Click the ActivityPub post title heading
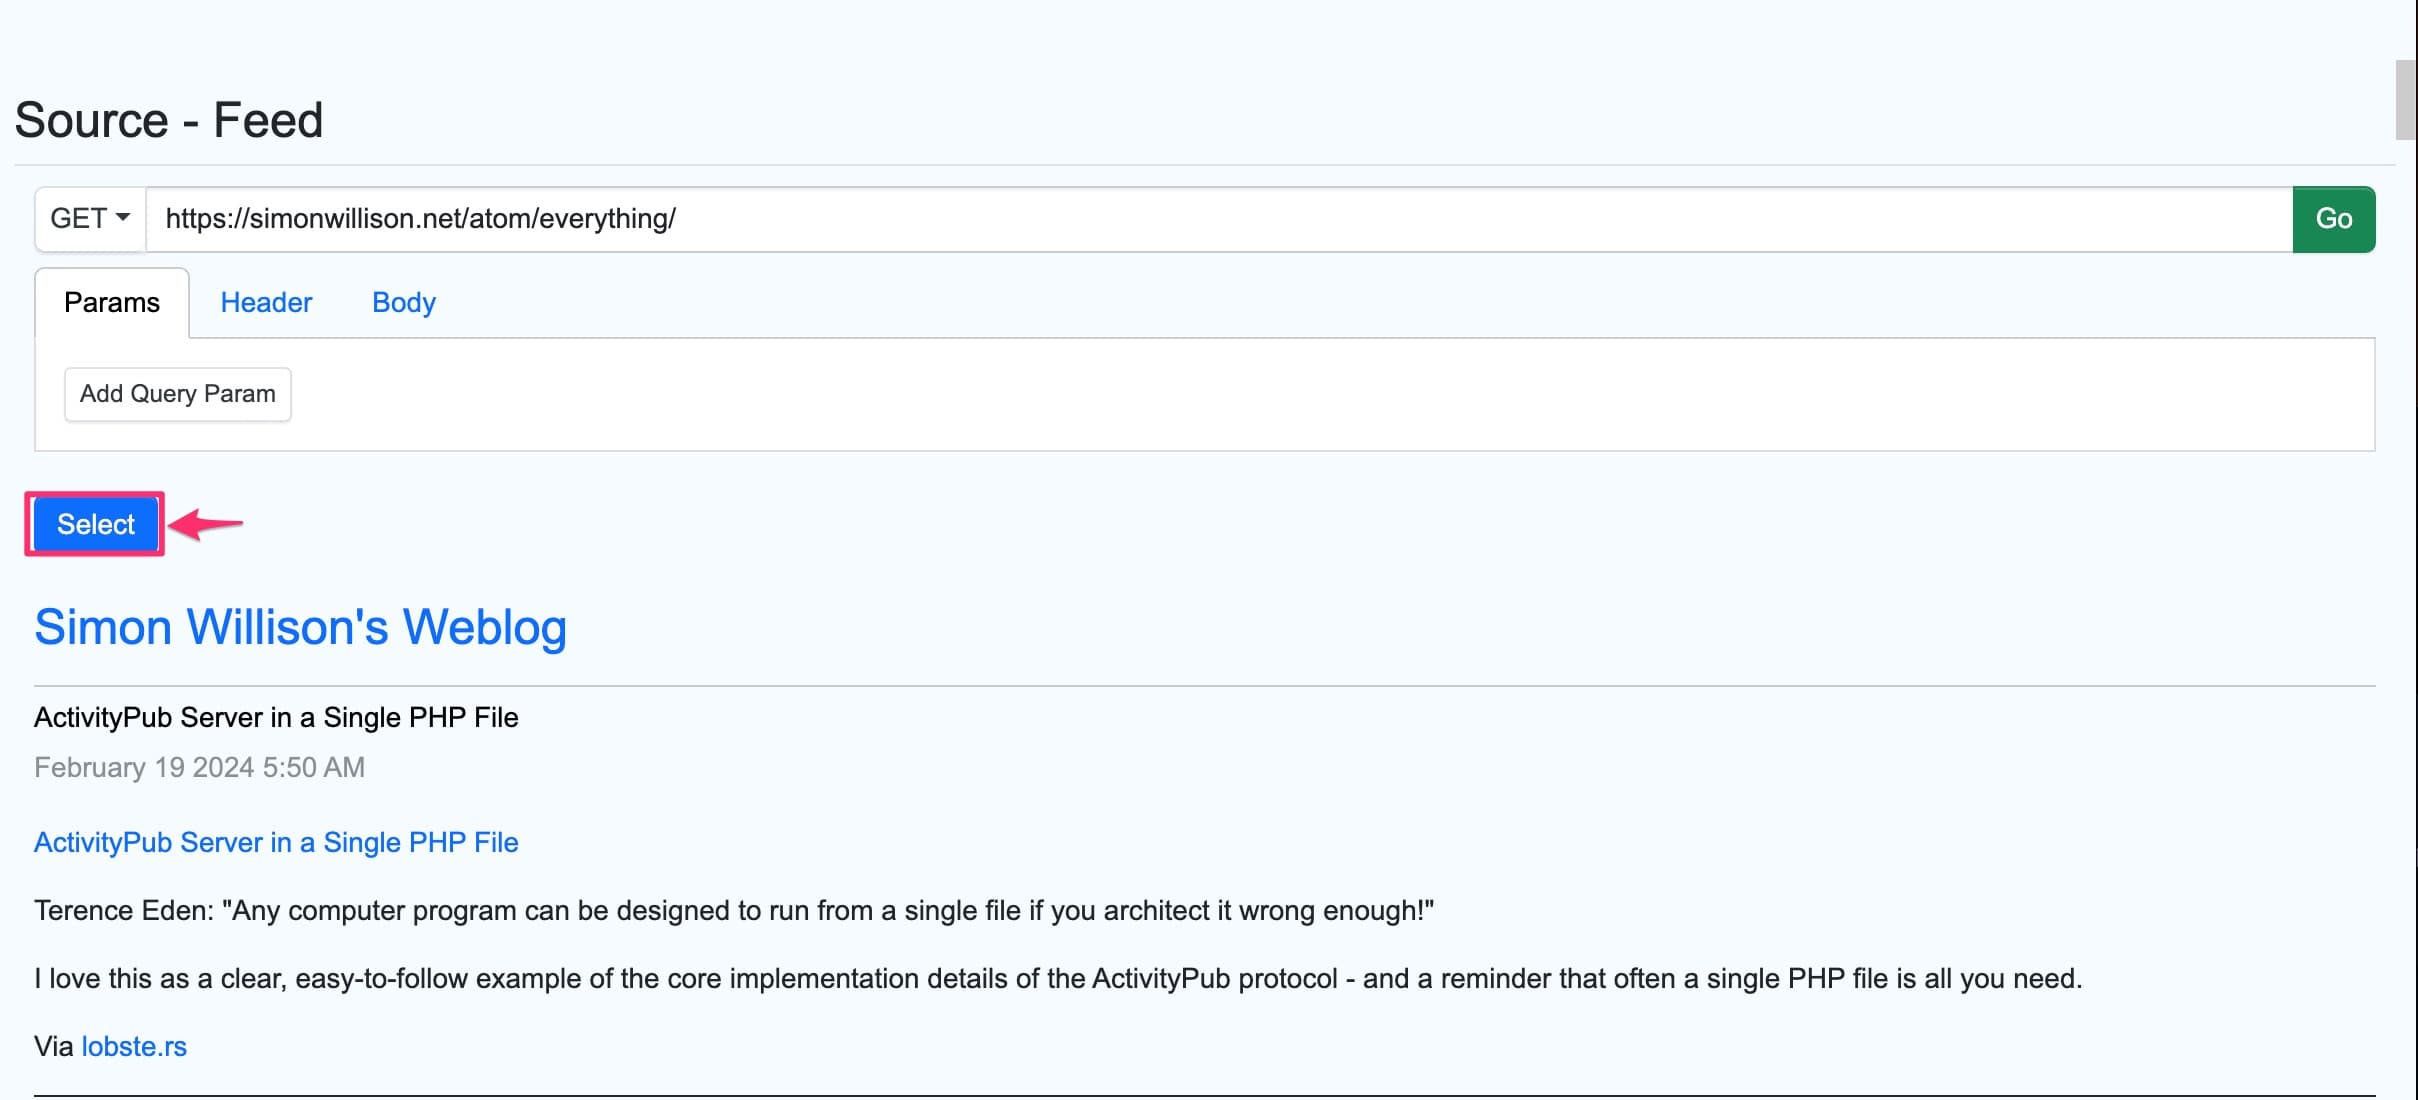Image resolution: width=2418 pixels, height=1100 pixels. pyautogui.click(x=277, y=717)
